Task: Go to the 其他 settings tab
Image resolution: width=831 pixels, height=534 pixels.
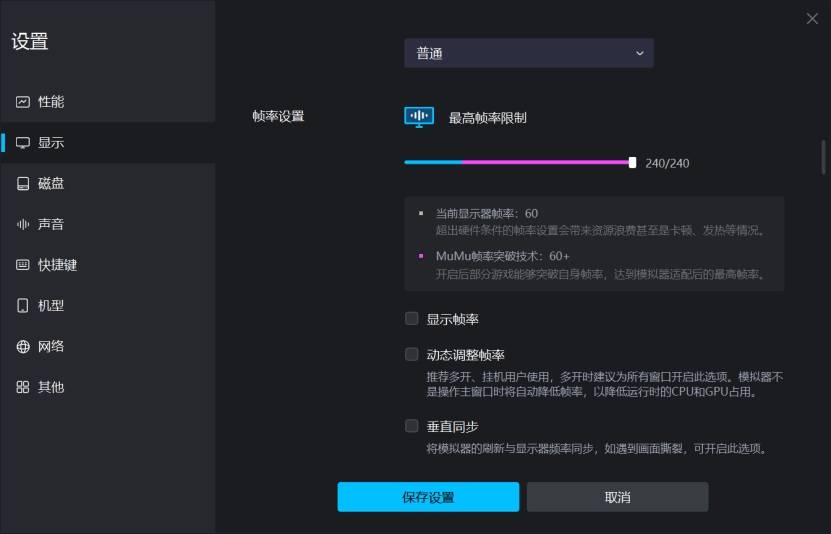Action: [x=108, y=387]
